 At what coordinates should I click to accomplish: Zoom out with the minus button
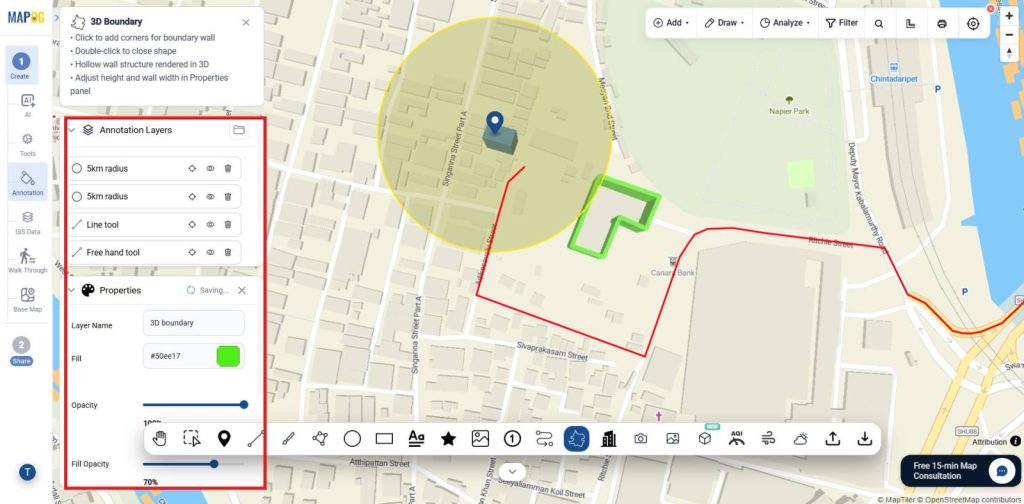(1010, 35)
